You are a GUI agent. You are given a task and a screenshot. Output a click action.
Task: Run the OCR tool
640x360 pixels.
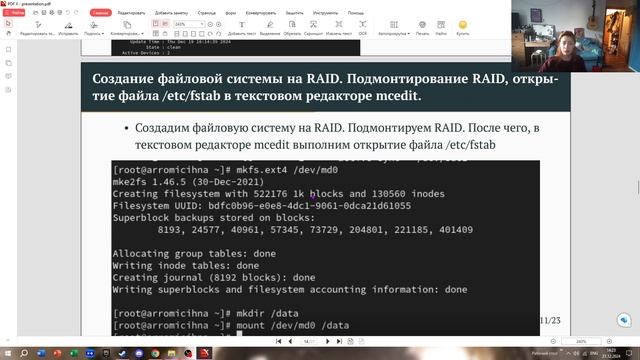(x=362, y=28)
